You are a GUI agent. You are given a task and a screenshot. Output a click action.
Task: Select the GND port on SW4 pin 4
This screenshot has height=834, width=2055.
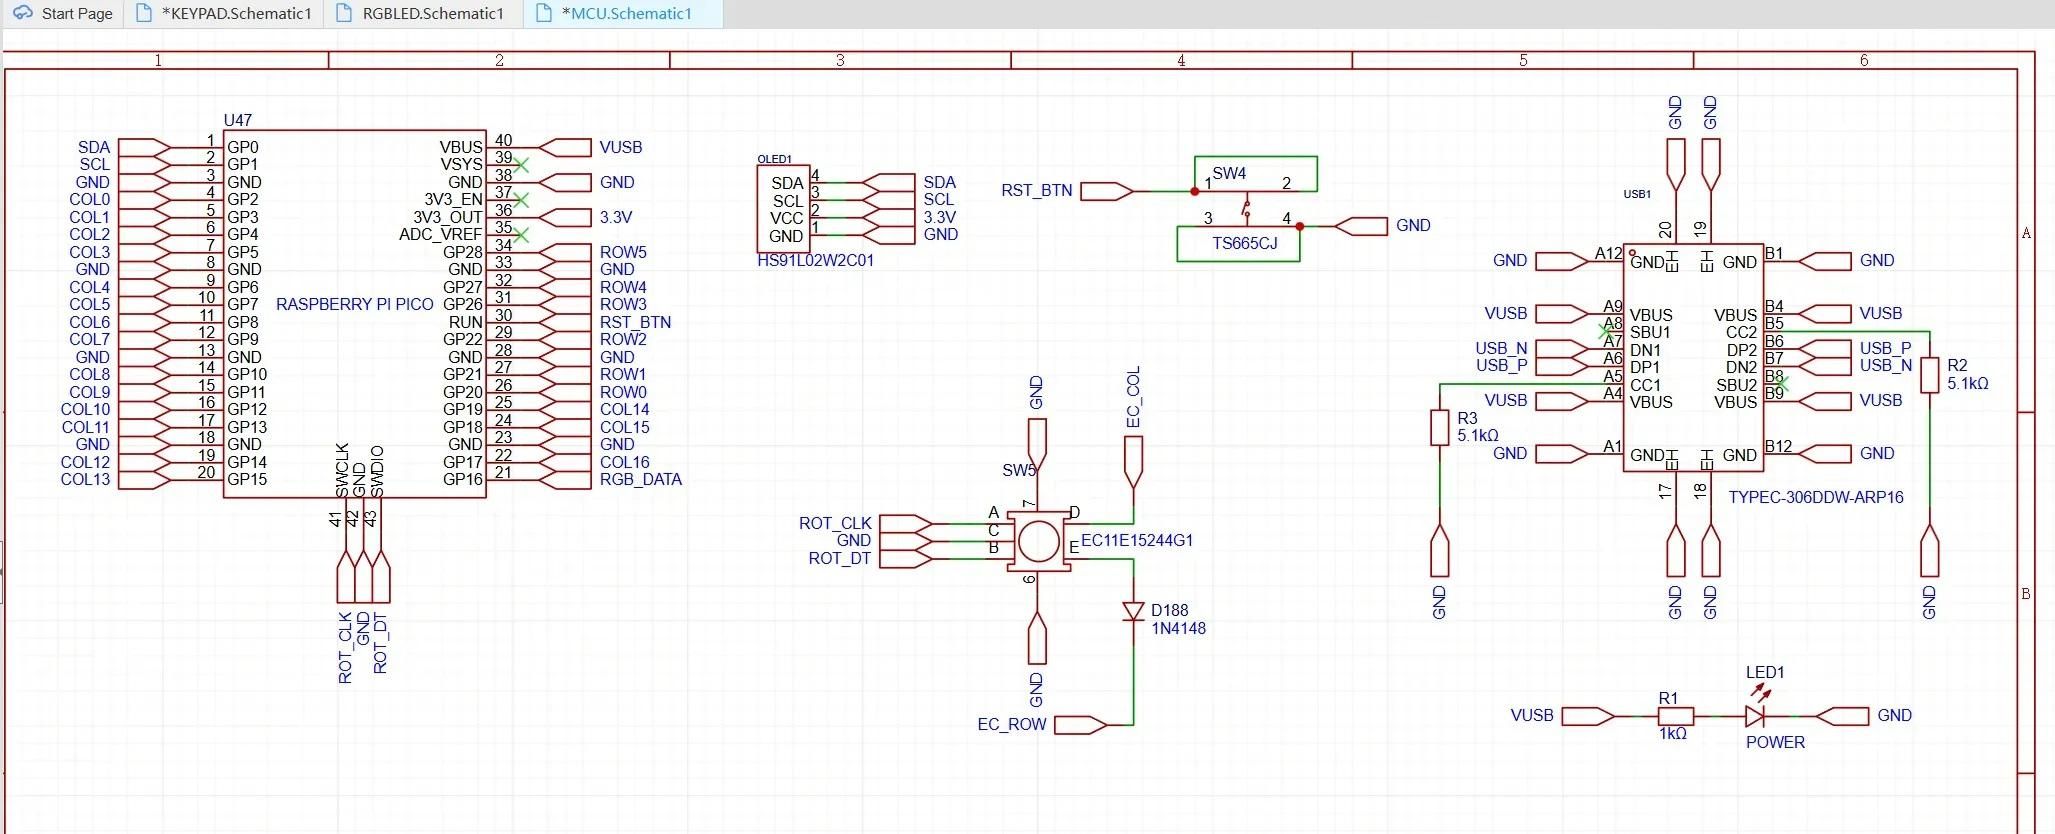tap(1361, 226)
